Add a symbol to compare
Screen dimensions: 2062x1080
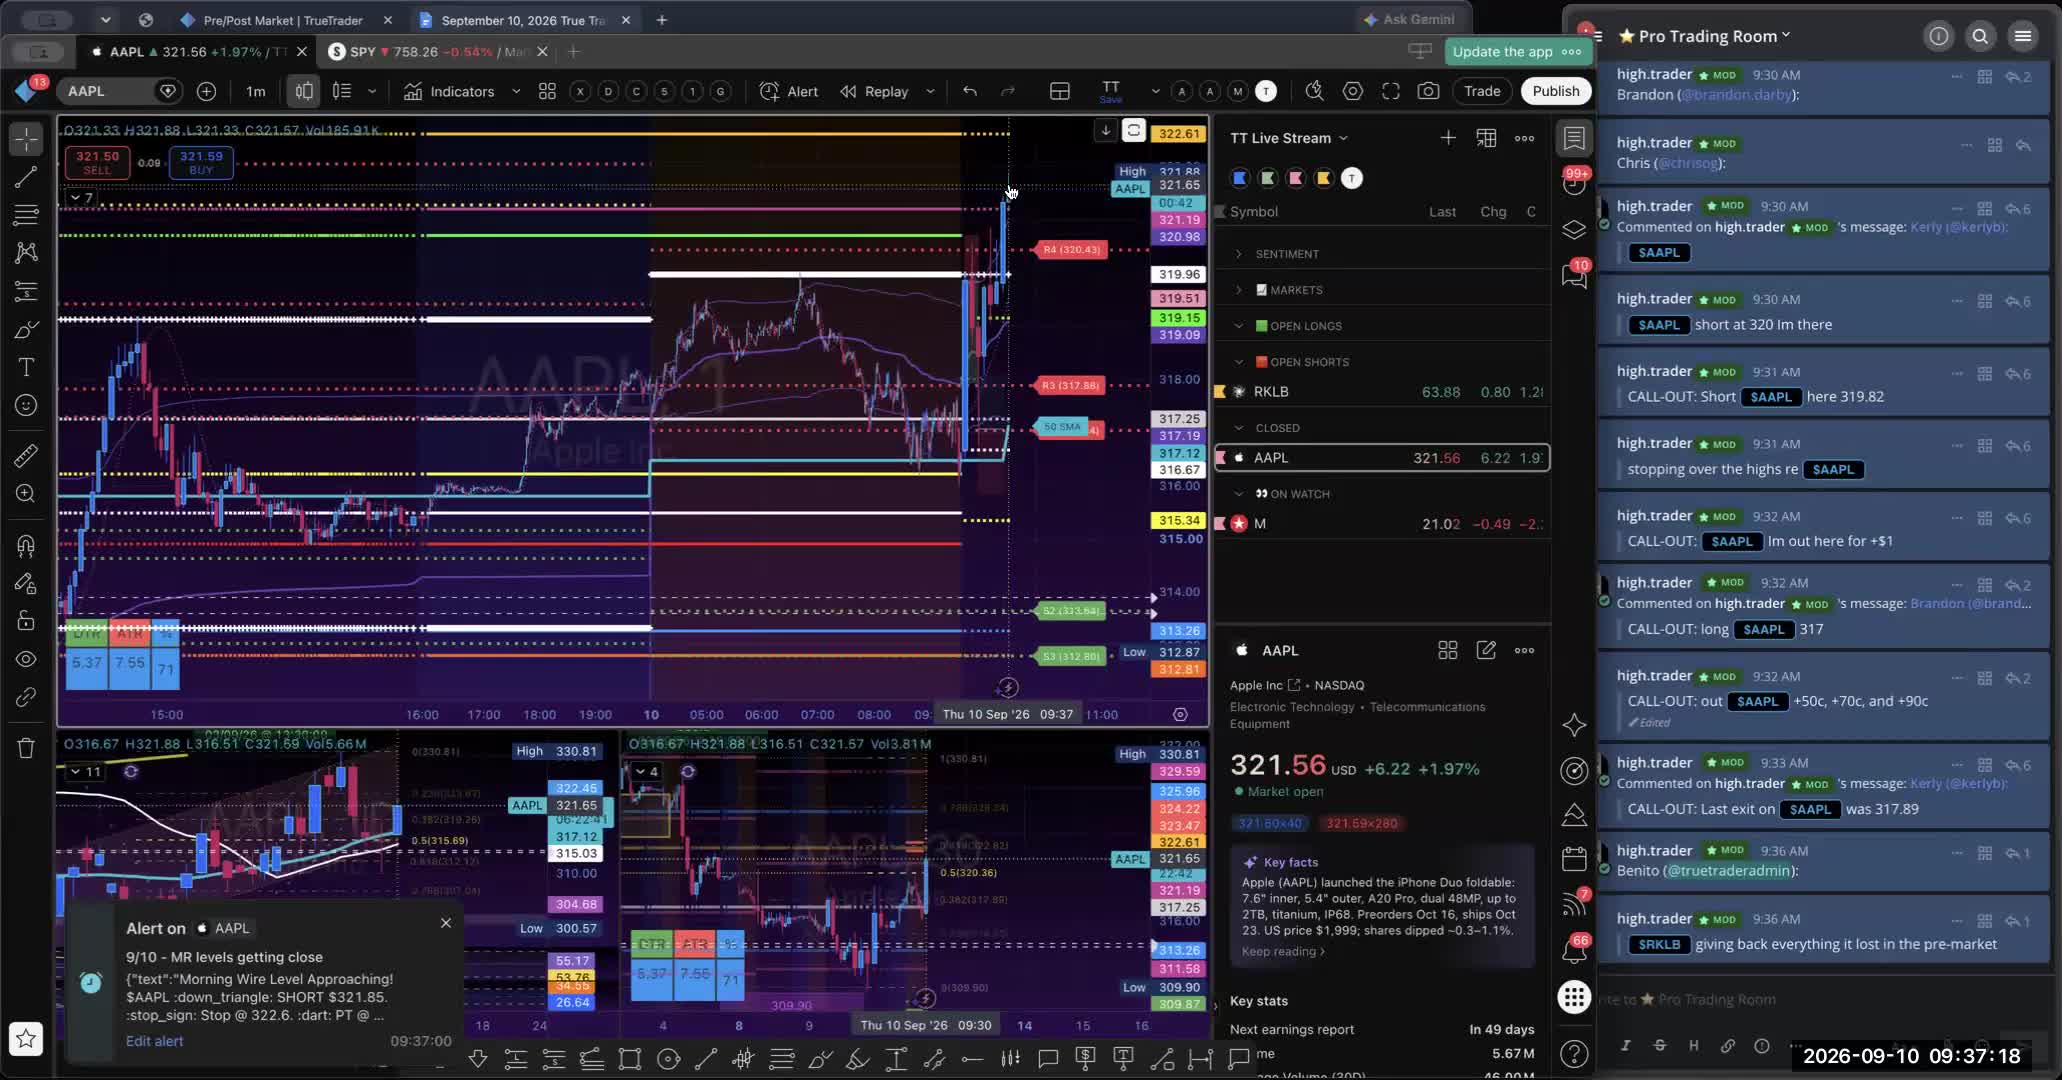tap(206, 91)
